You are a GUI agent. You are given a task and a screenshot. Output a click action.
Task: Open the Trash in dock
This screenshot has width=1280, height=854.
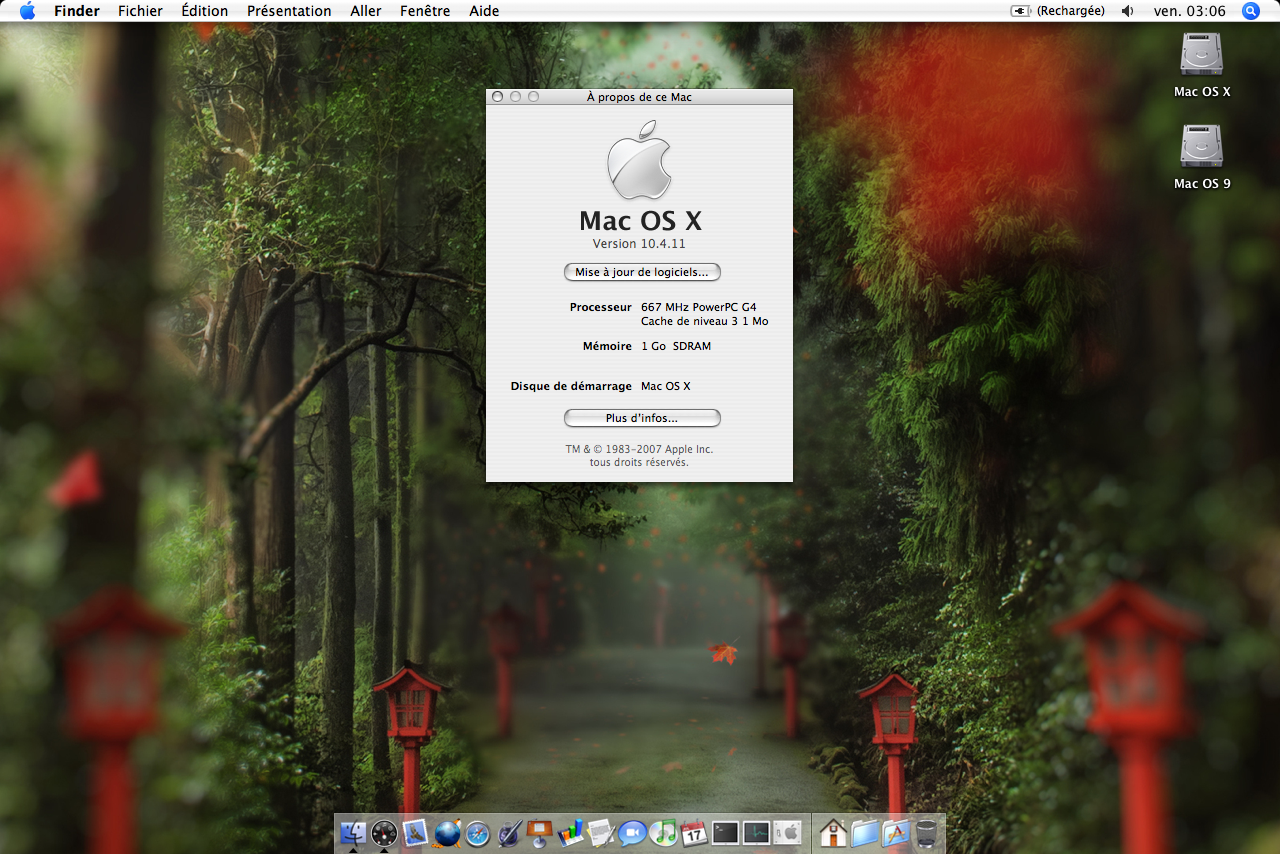pyautogui.click(x=926, y=832)
